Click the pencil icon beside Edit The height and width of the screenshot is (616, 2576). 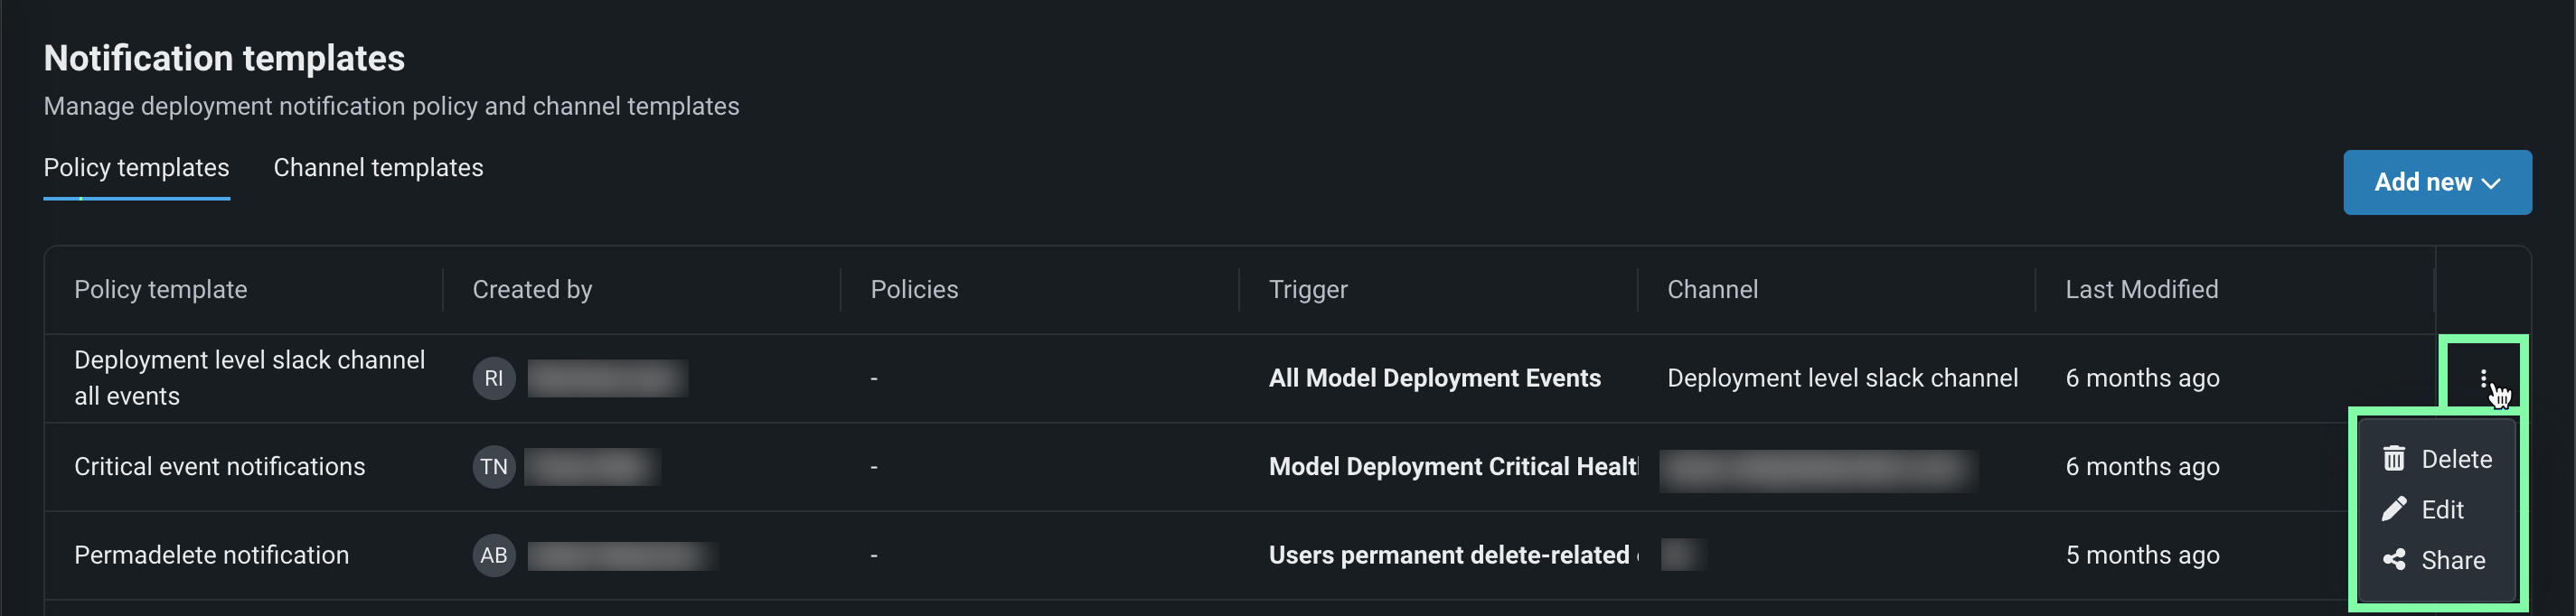pyautogui.click(x=2394, y=510)
